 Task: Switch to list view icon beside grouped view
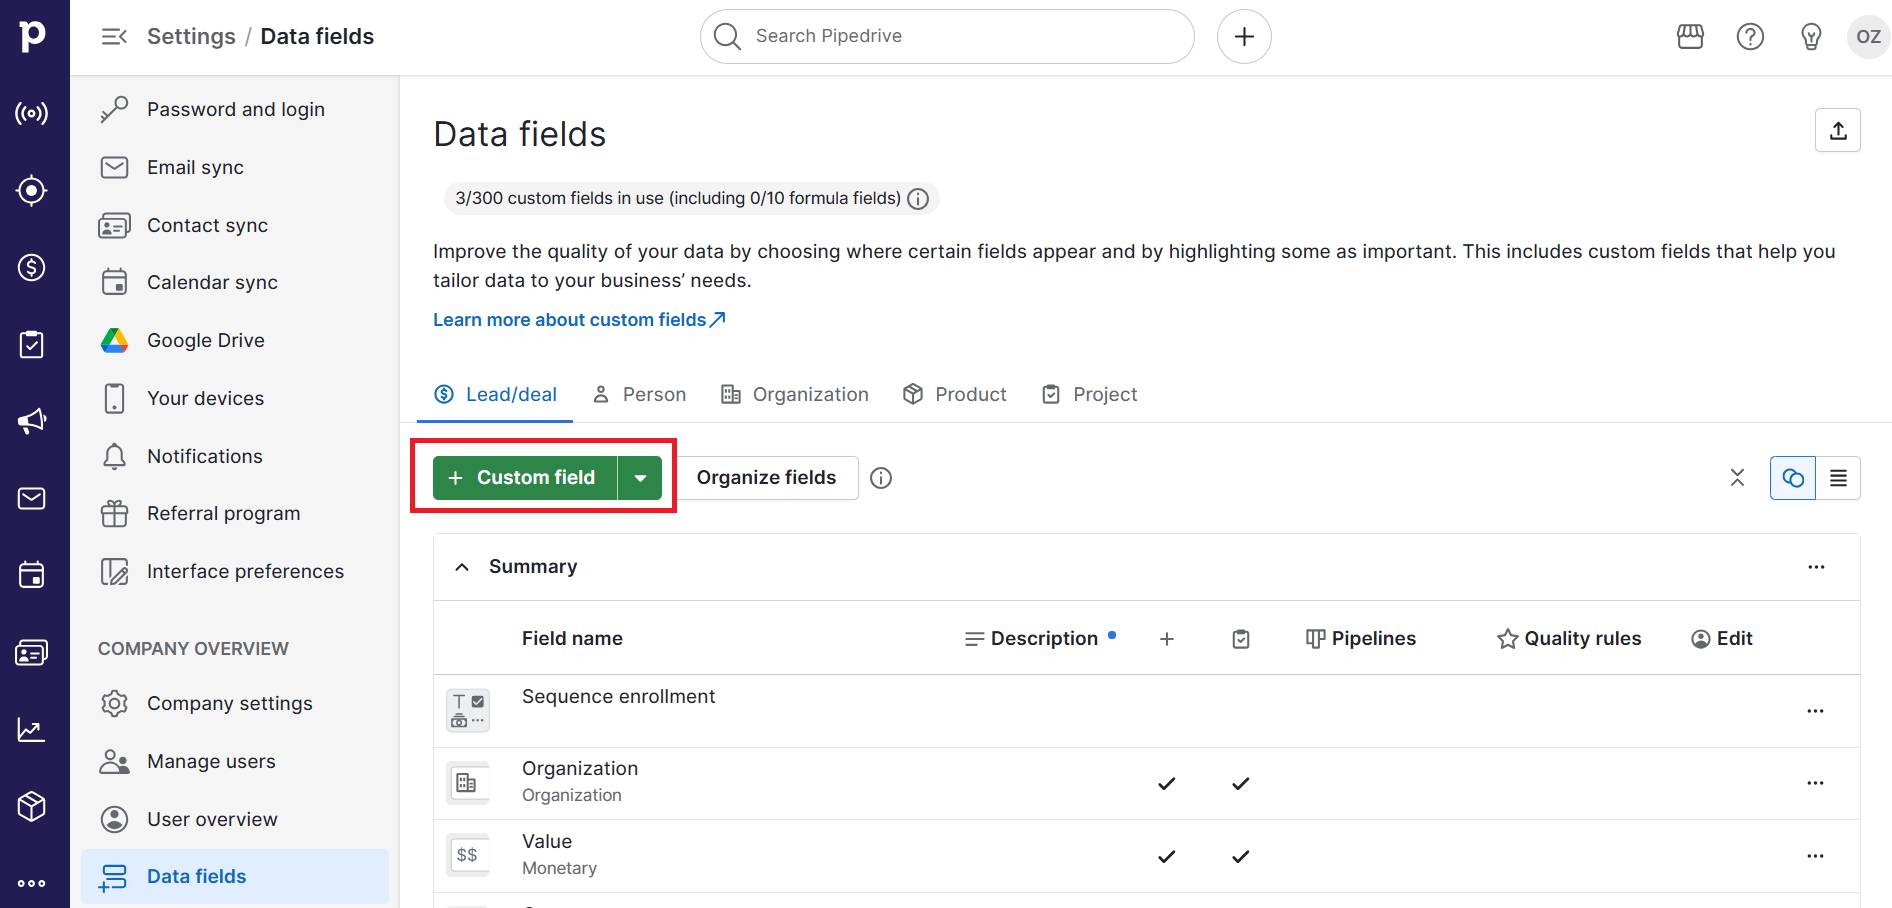1839,478
